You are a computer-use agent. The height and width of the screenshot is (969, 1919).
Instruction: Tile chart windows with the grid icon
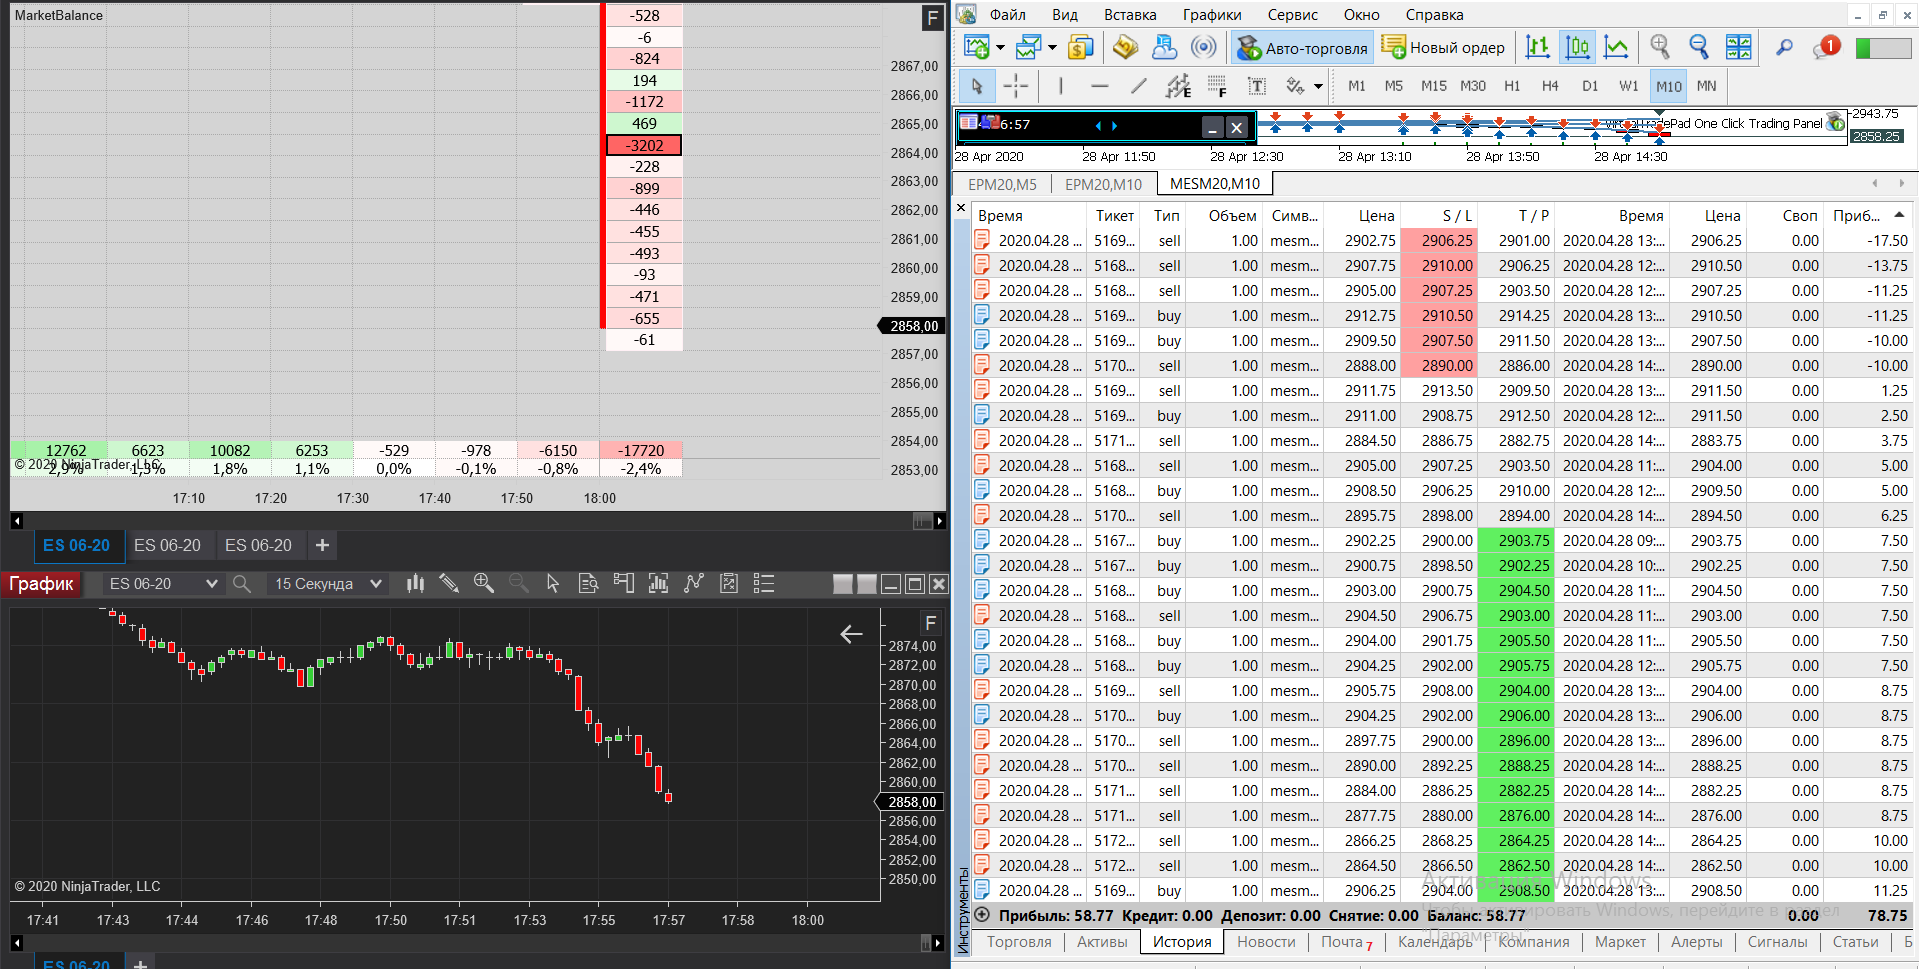pos(1739,47)
